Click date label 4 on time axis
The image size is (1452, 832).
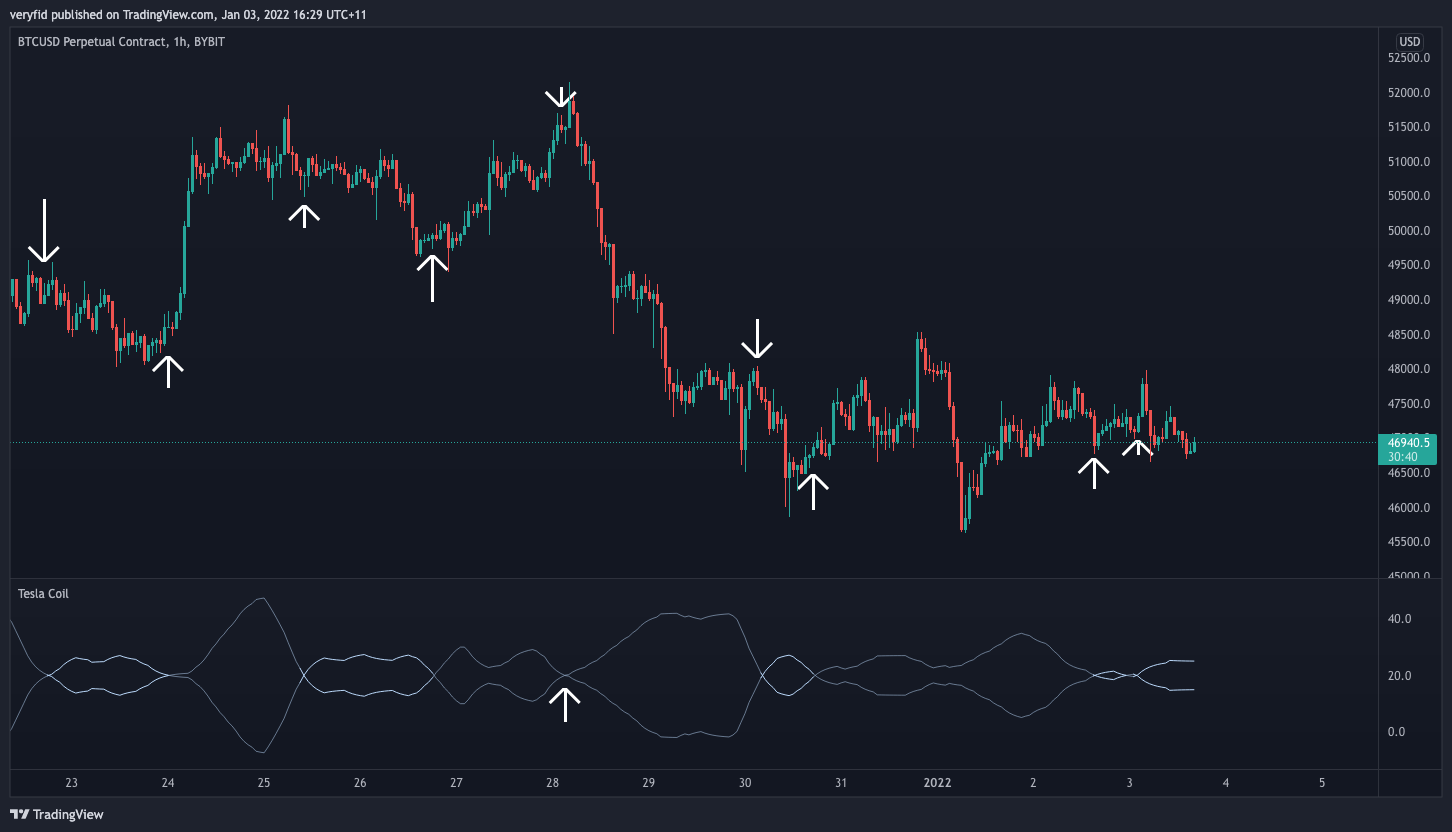(1225, 783)
